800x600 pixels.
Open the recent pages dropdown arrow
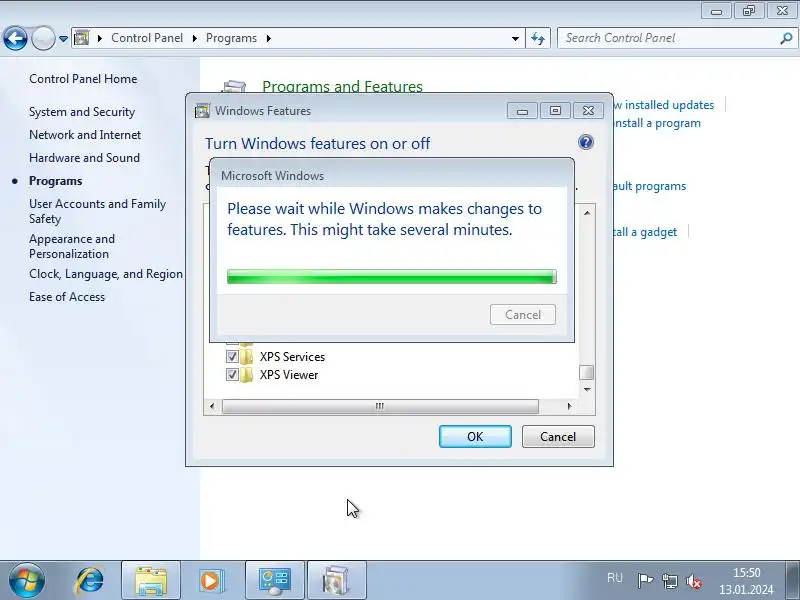(x=63, y=39)
